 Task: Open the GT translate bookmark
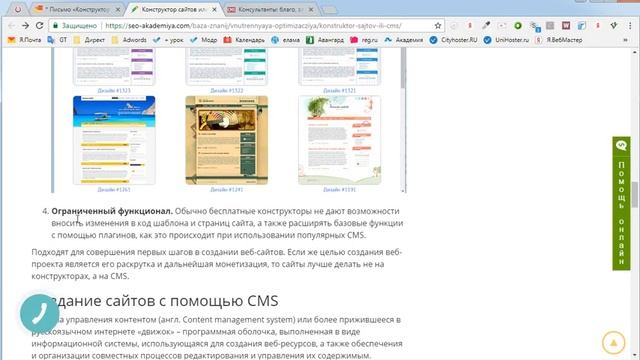57,40
